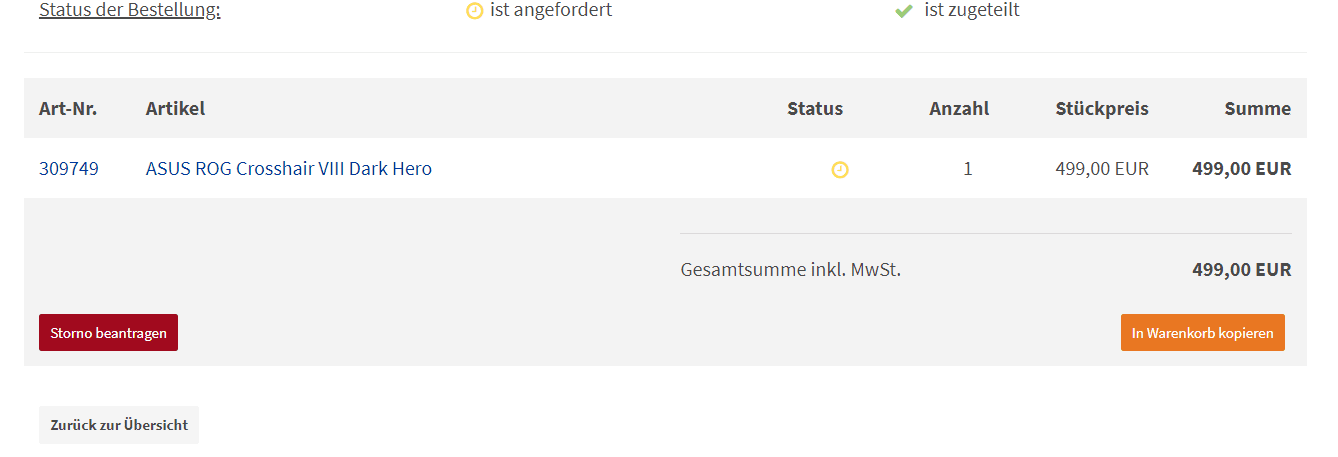Click the 'Status der Bestellung:' label

pos(130,11)
